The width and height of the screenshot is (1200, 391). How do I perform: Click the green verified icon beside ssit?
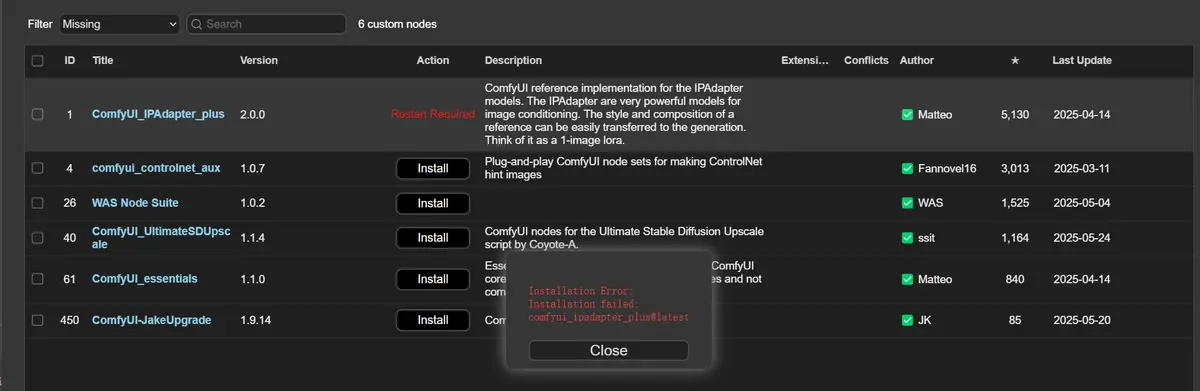click(x=907, y=237)
